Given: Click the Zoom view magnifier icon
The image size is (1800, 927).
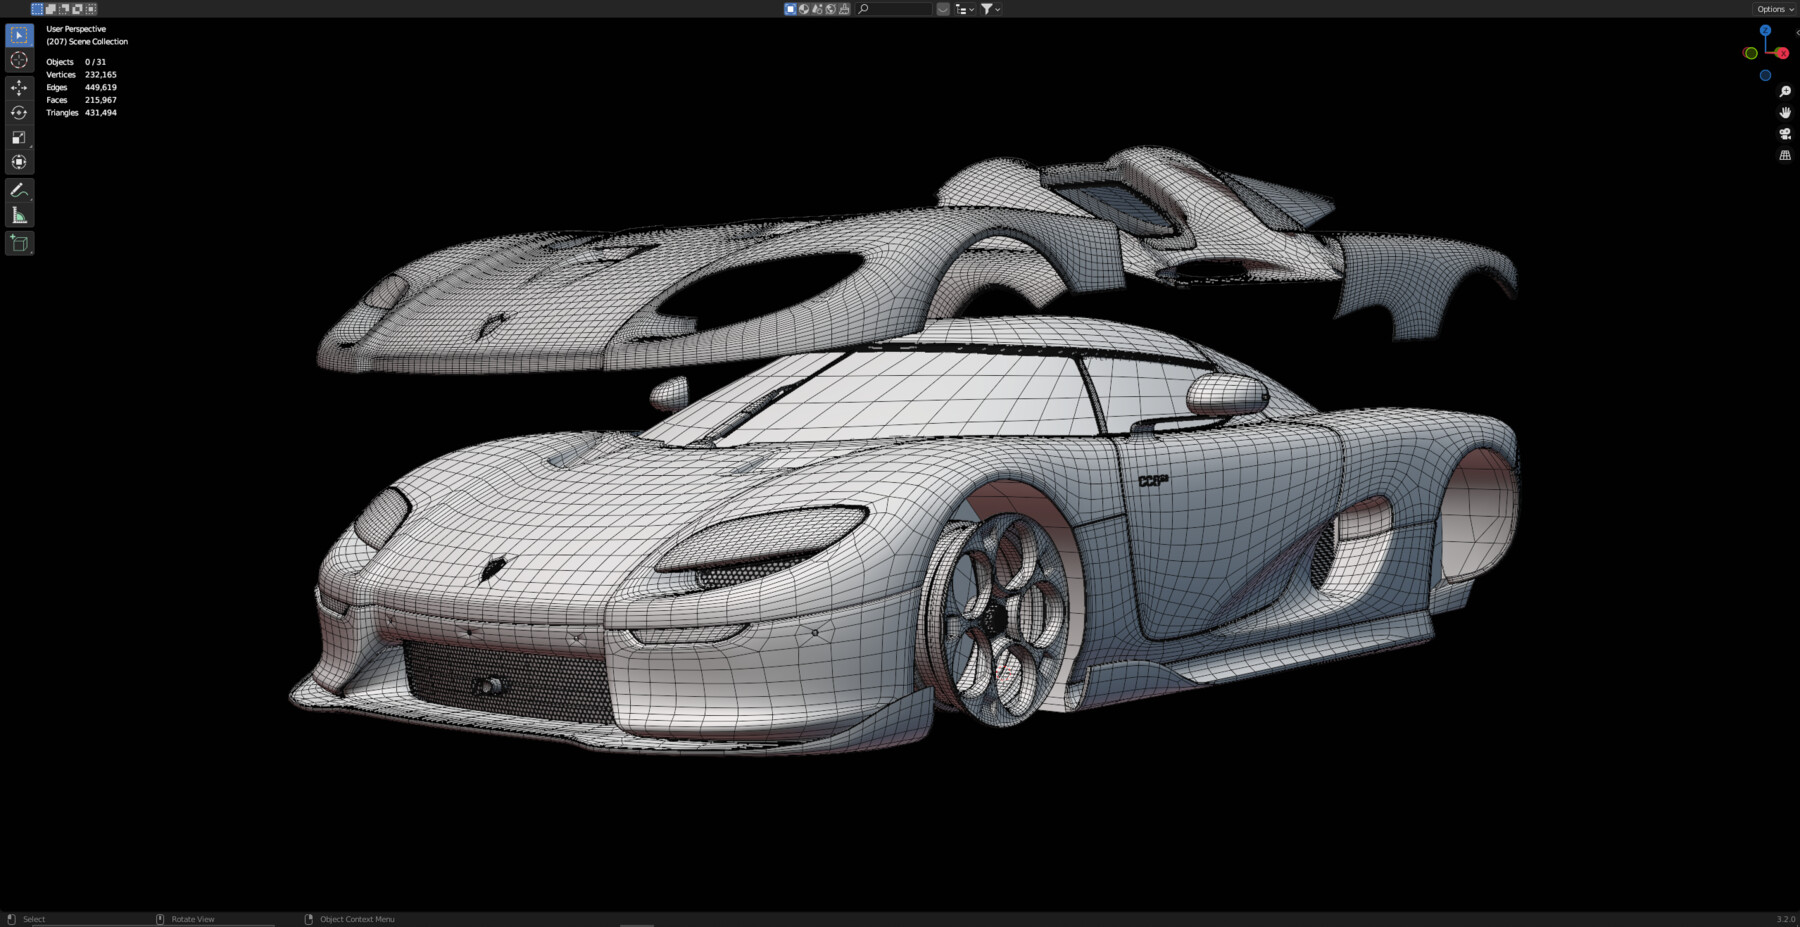Looking at the screenshot, I should 1785,91.
